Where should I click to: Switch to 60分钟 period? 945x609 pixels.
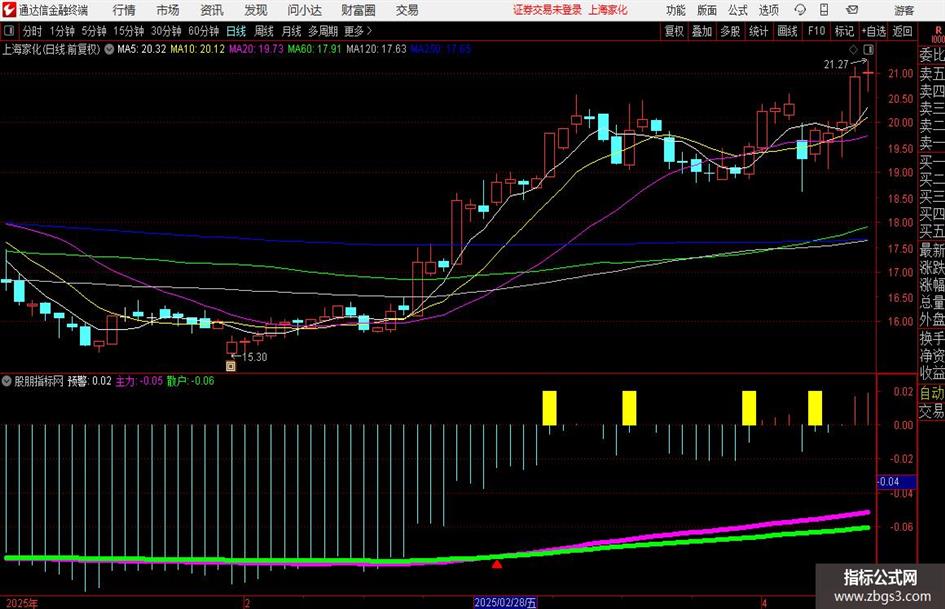pos(204,31)
